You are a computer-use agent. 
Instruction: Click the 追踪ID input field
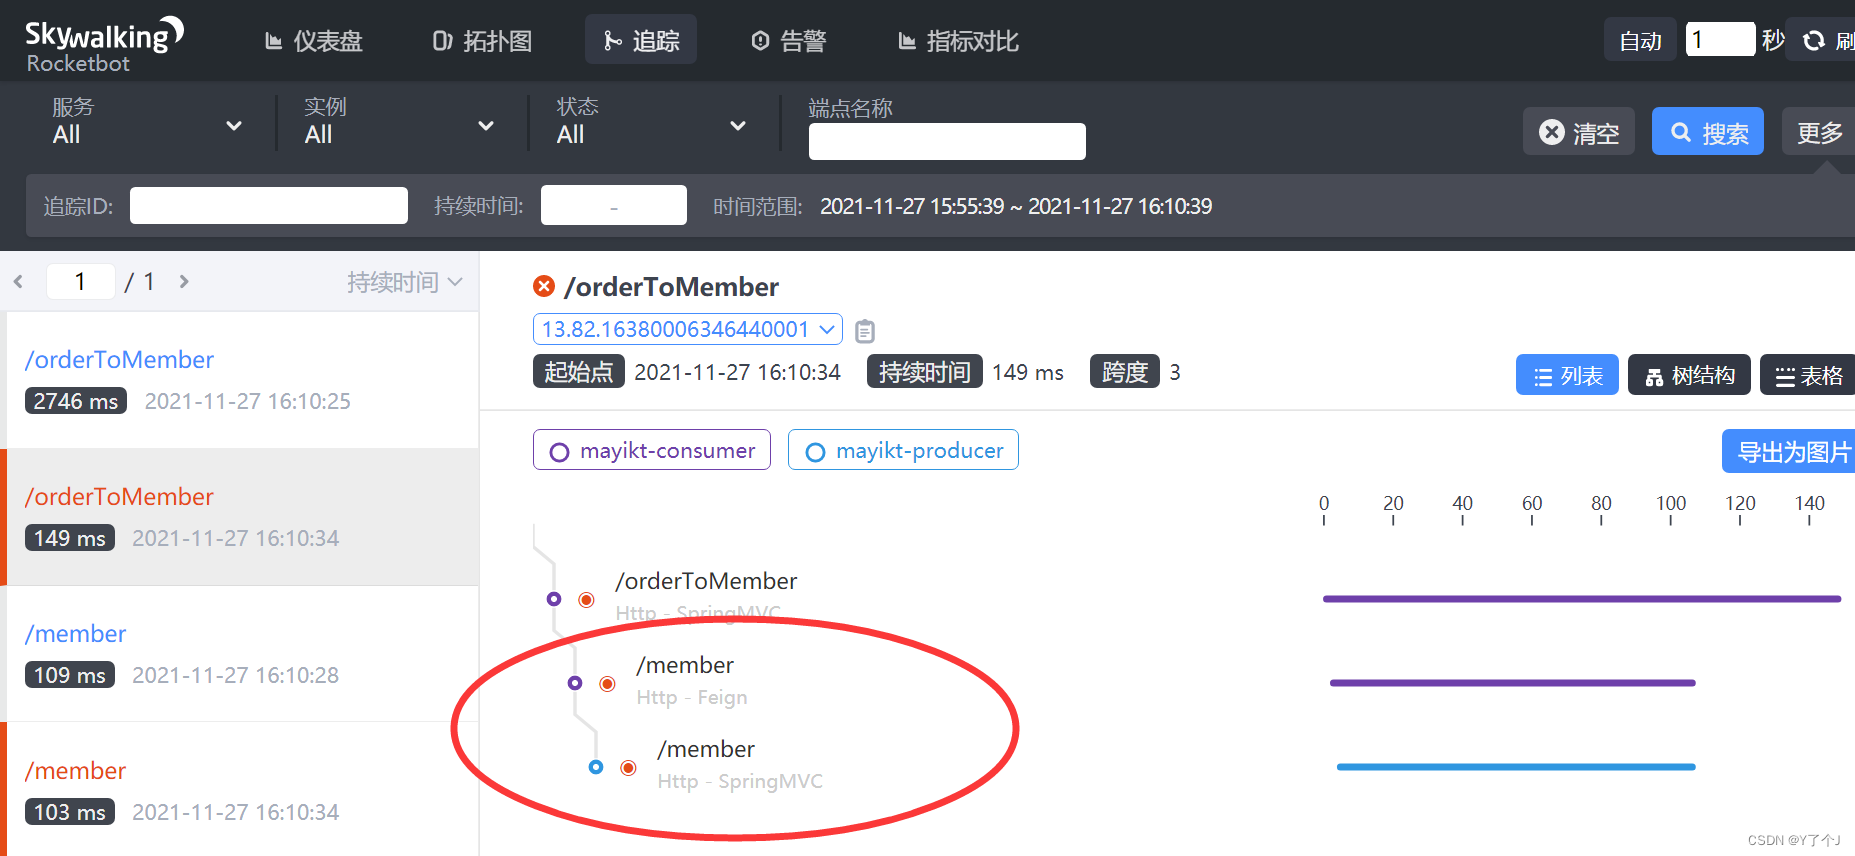coord(269,206)
